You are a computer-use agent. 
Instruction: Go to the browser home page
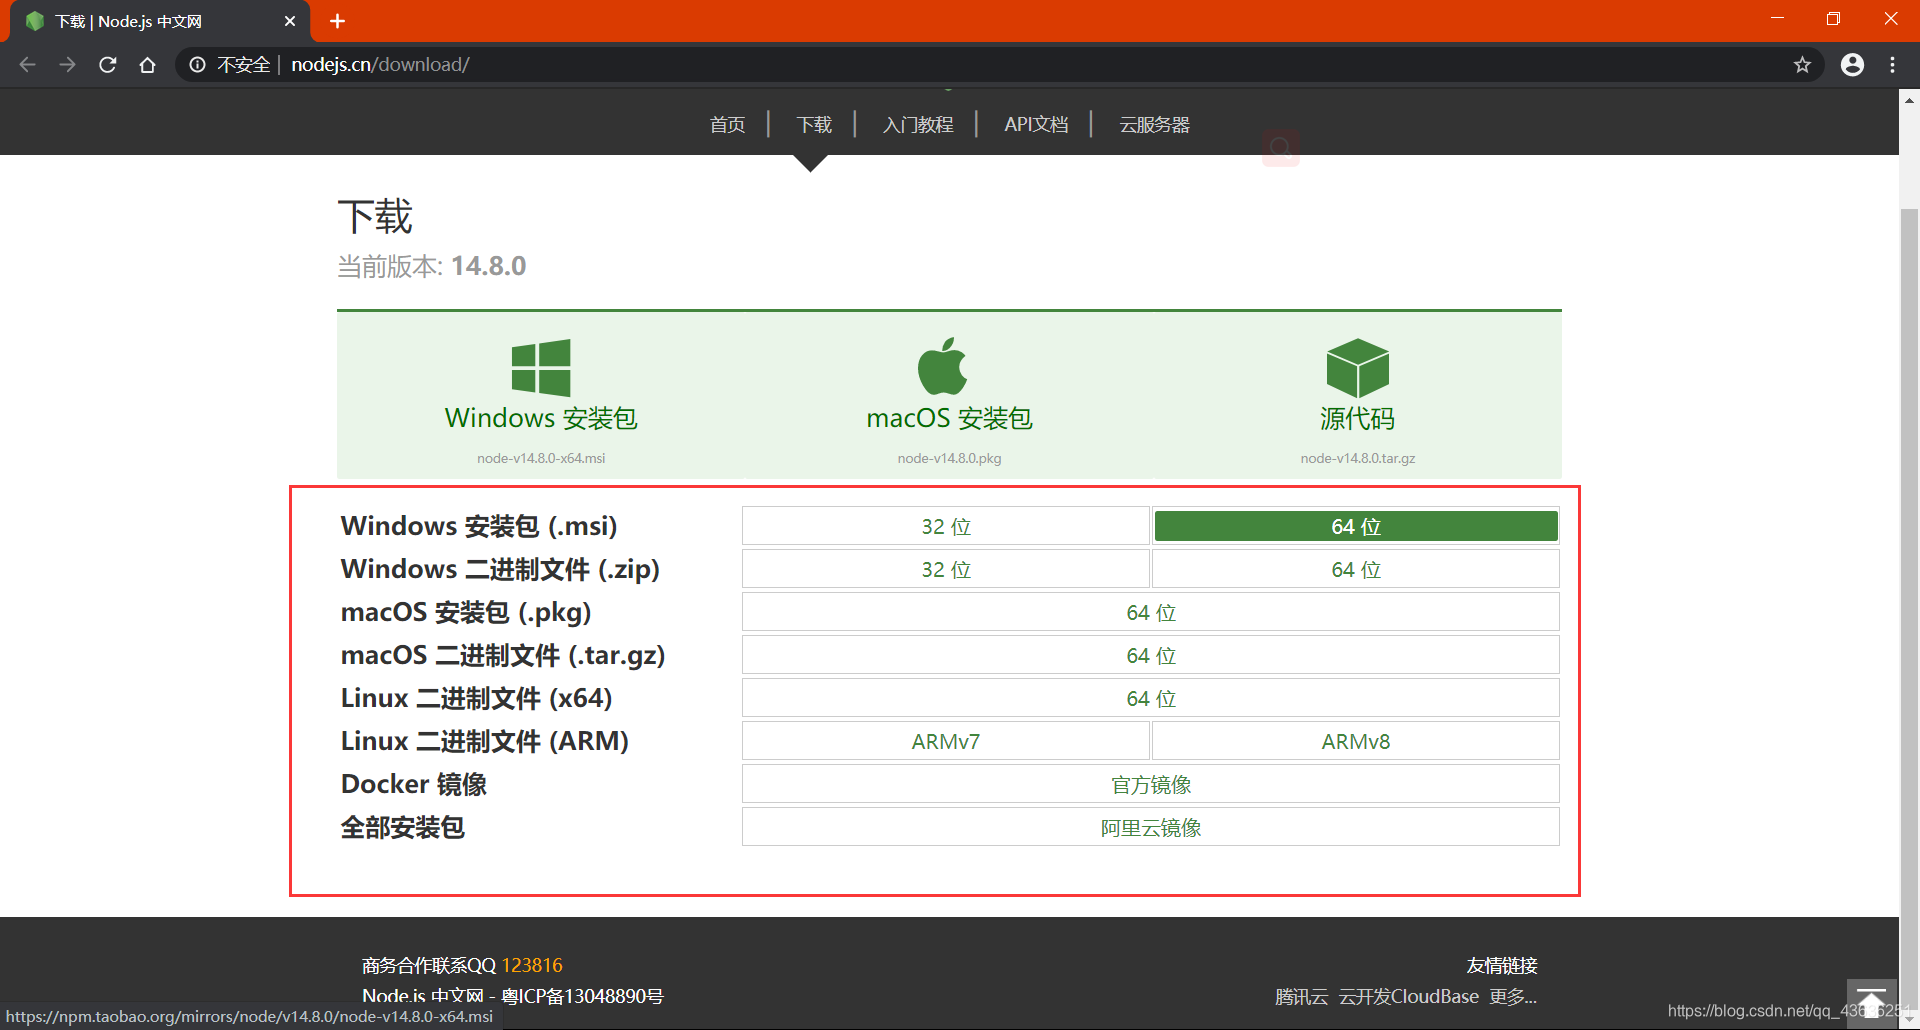click(148, 65)
